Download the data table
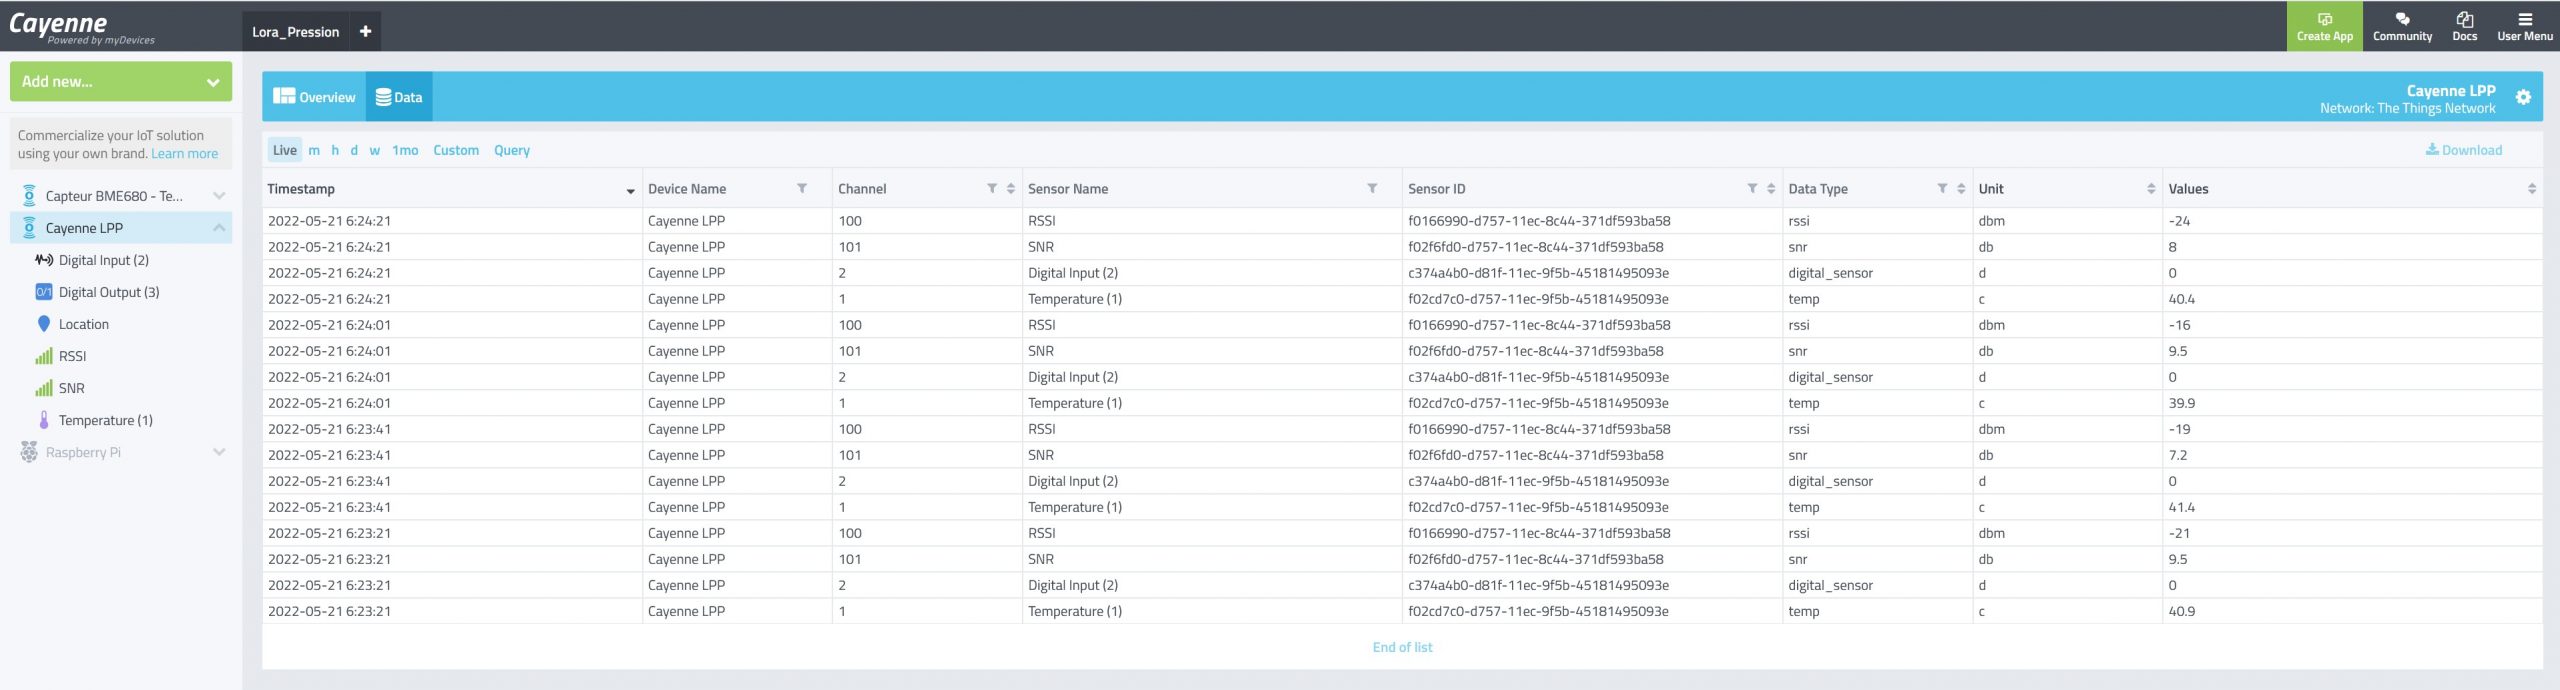The height and width of the screenshot is (690, 2560). [x=2464, y=150]
